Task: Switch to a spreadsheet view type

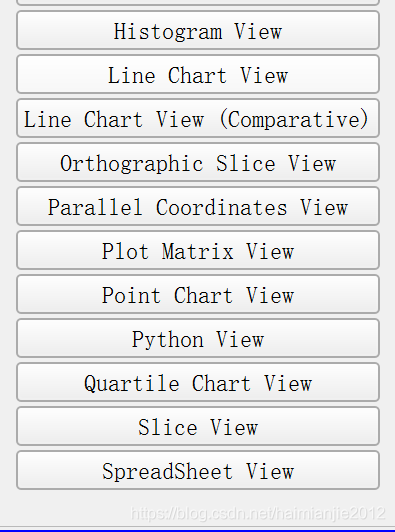Action: click(x=198, y=471)
